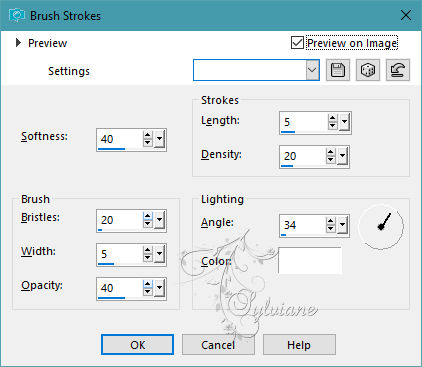The width and height of the screenshot is (422, 367).
Task: Click the Brush Strokes title bar icon
Action: point(17,15)
